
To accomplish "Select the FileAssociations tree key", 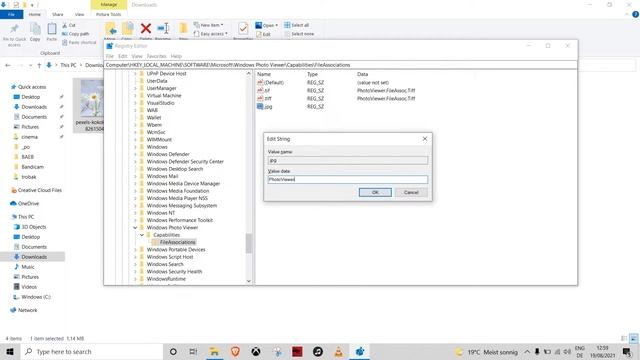I will pos(178,242).
